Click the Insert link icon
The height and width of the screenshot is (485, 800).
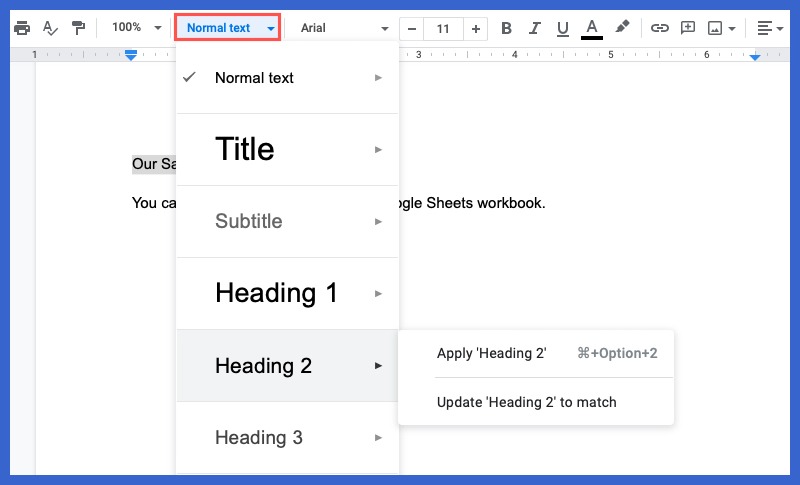(x=659, y=28)
